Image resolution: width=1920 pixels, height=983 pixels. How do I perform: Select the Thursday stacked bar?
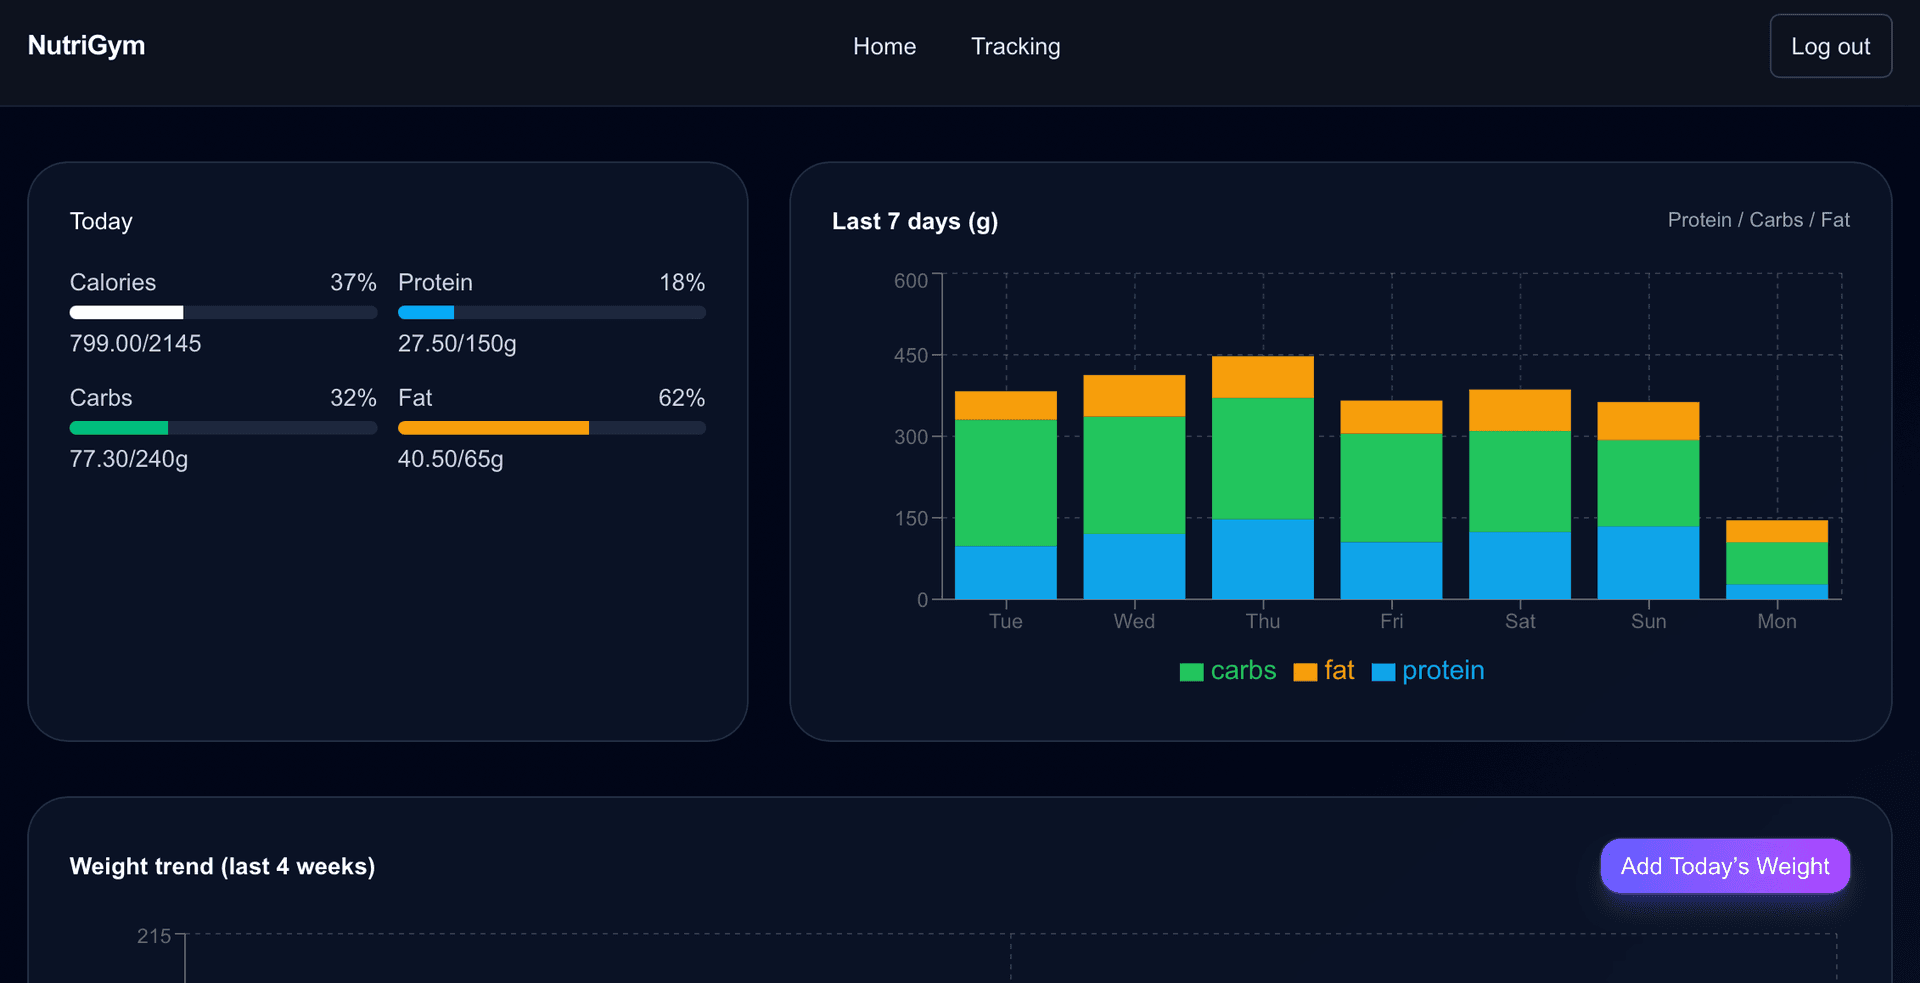1262,480
